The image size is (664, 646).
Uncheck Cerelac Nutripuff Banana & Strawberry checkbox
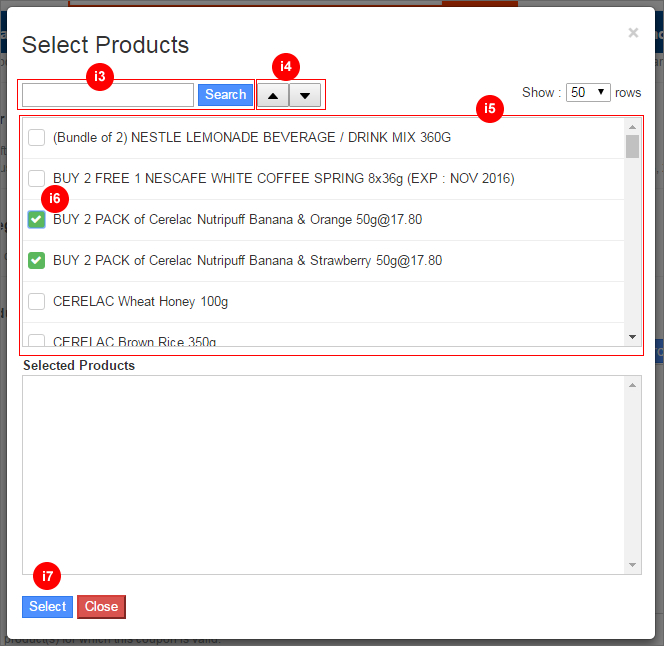36,261
